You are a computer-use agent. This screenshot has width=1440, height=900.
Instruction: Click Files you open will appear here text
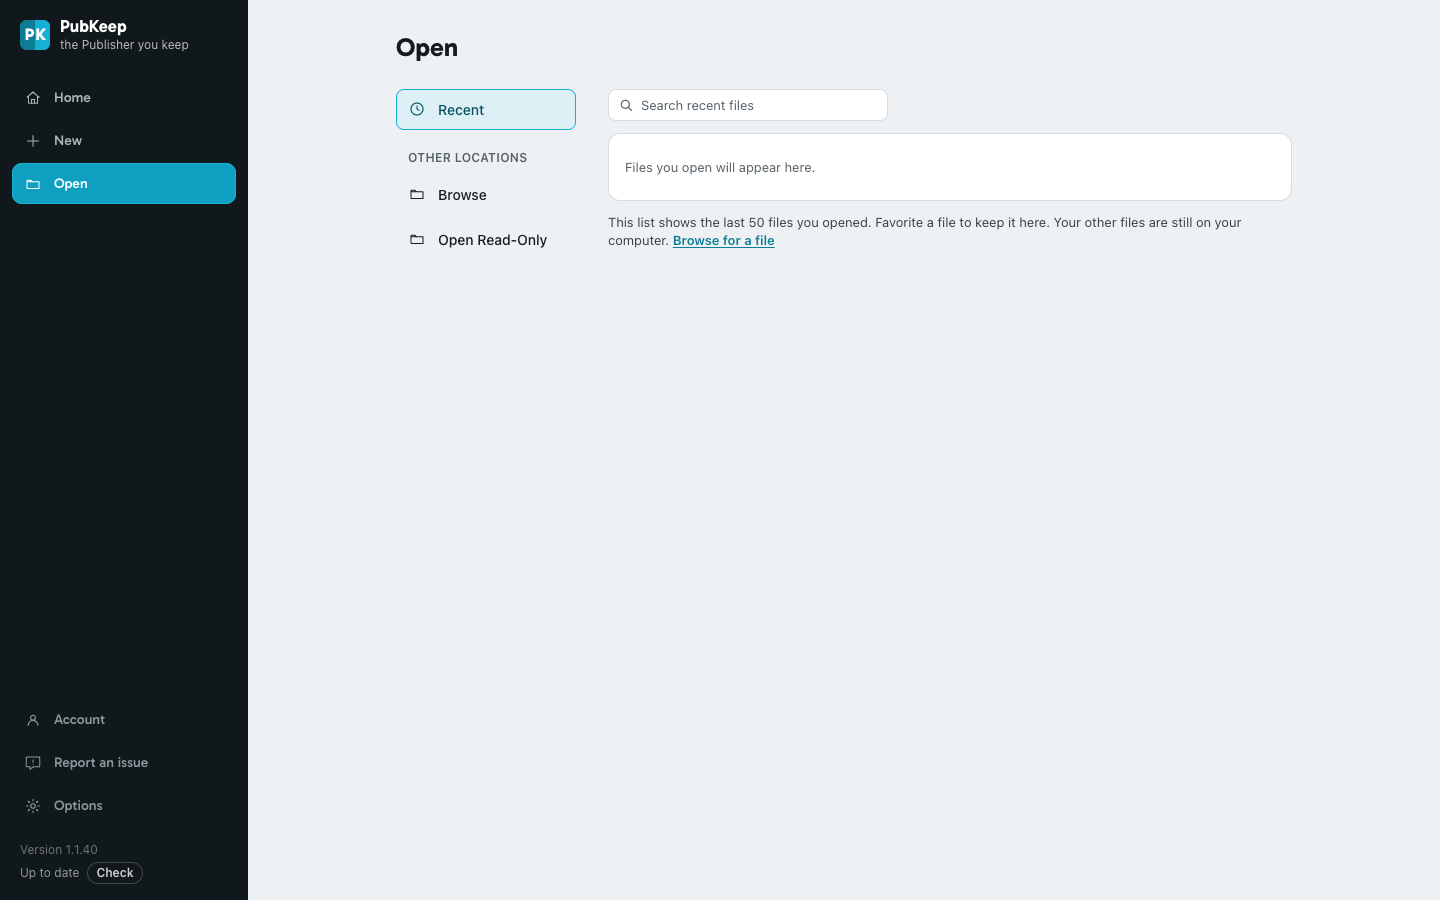point(720,167)
